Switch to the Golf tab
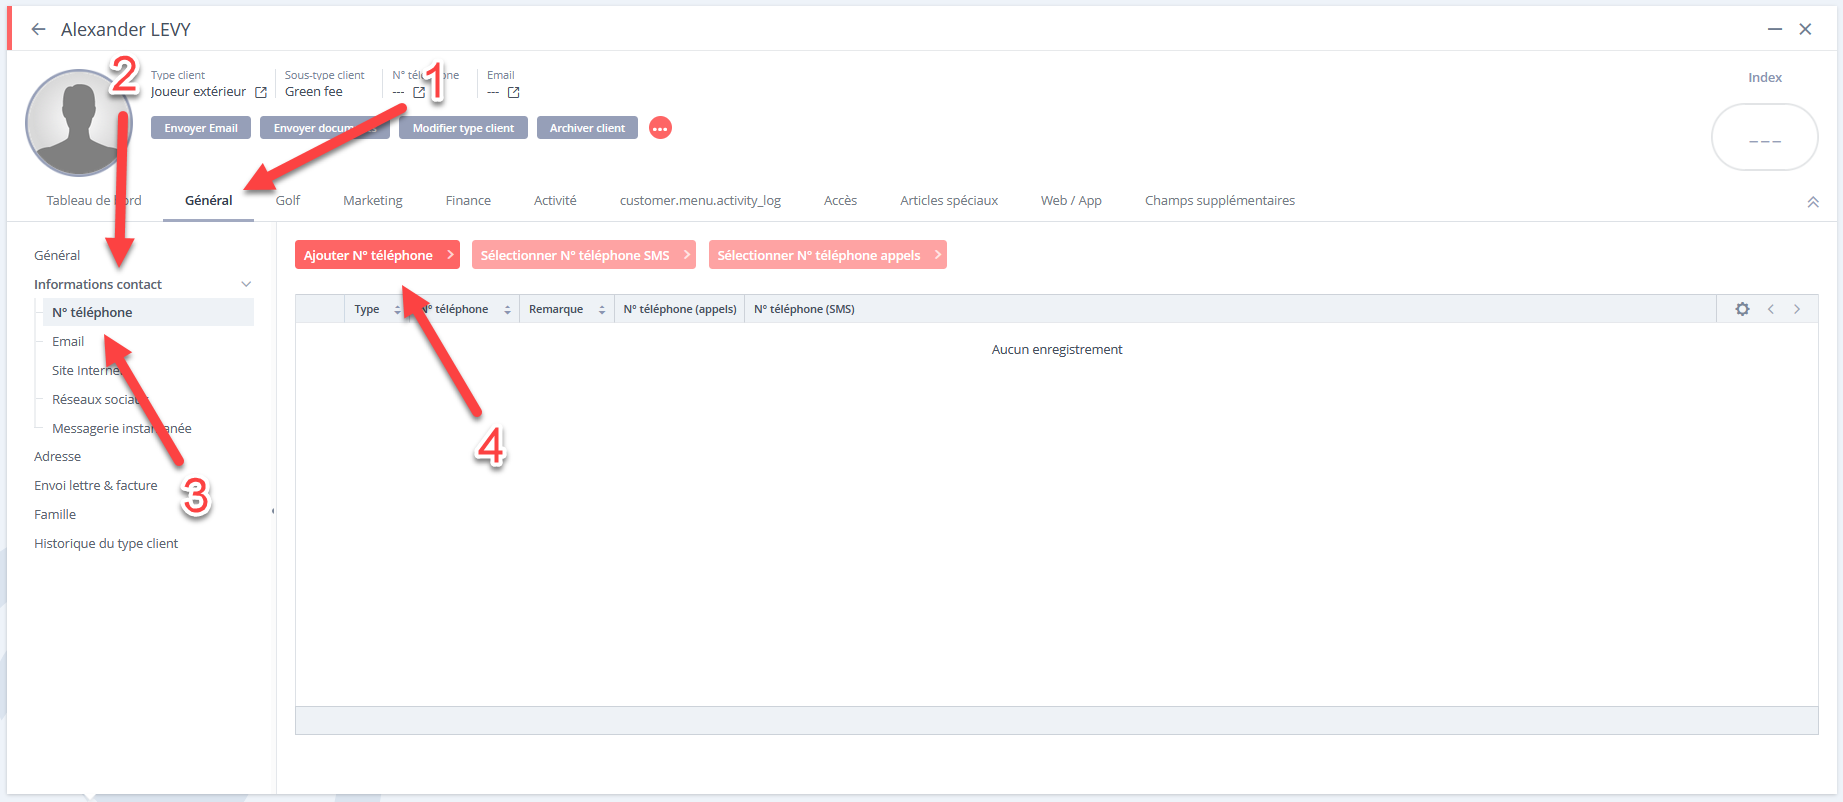Image resolution: width=1843 pixels, height=802 pixels. pyautogui.click(x=288, y=200)
